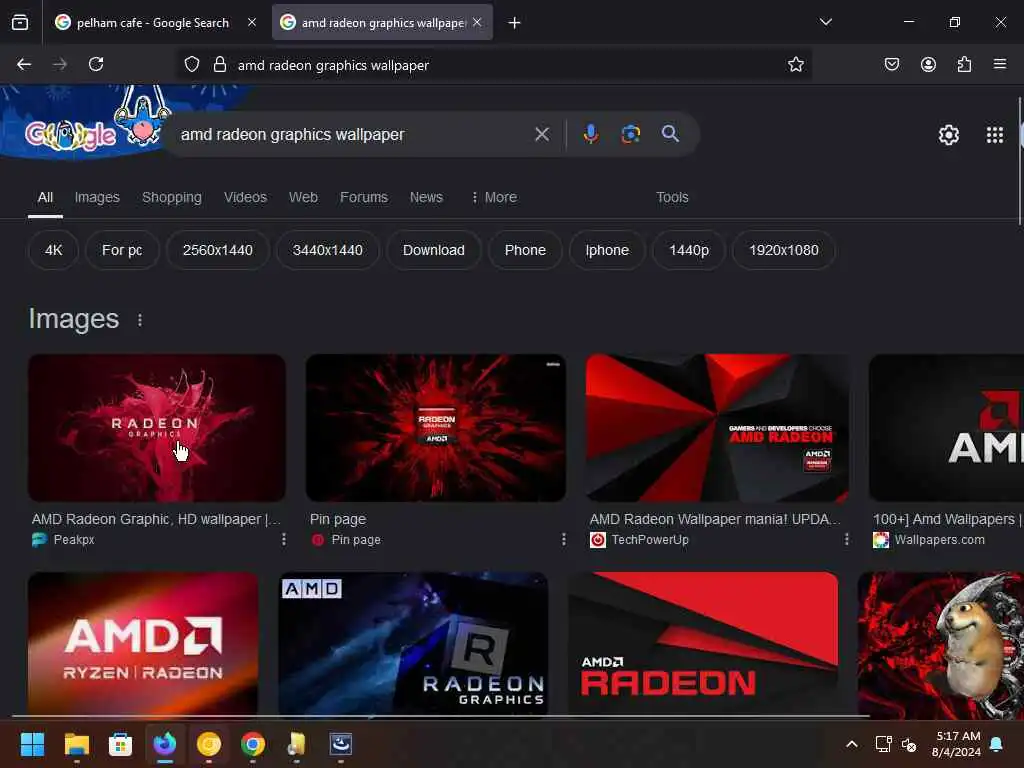The width and height of the screenshot is (1024, 768).
Task: Open the Google apps grid
Action: coord(995,135)
